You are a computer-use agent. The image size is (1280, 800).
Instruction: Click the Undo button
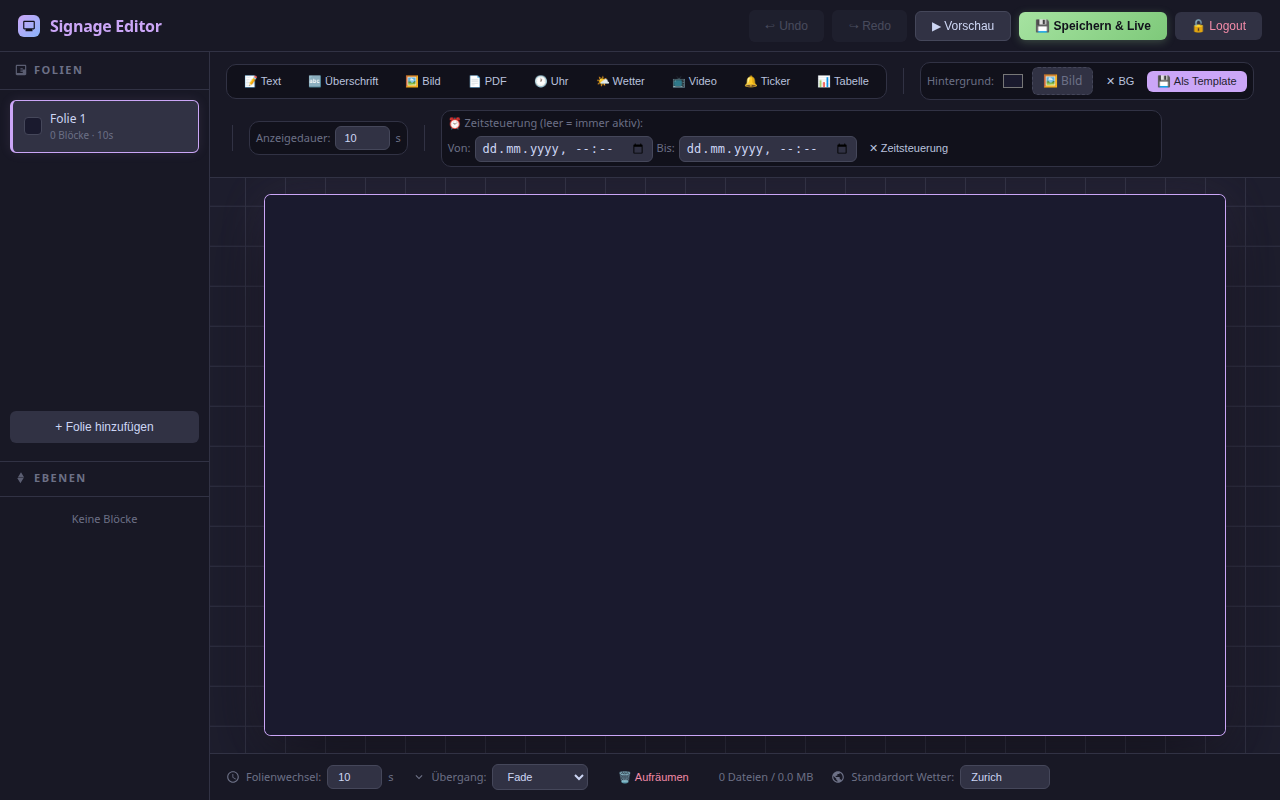[786, 26]
